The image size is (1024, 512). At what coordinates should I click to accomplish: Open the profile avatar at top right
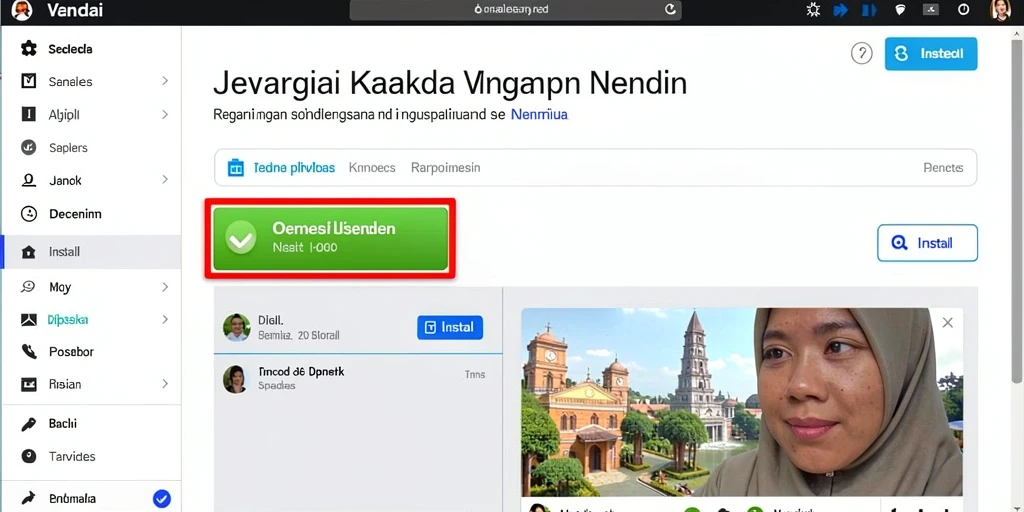click(1000, 10)
